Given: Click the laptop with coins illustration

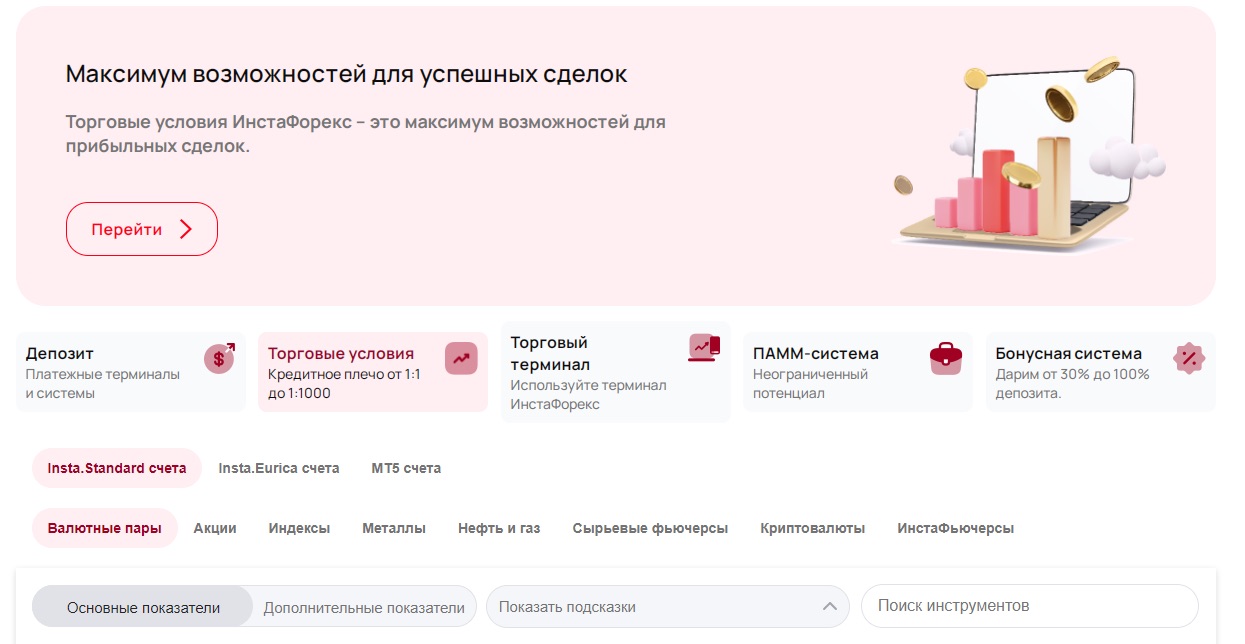Looking at the screenshot, I should coord(1030,152).
